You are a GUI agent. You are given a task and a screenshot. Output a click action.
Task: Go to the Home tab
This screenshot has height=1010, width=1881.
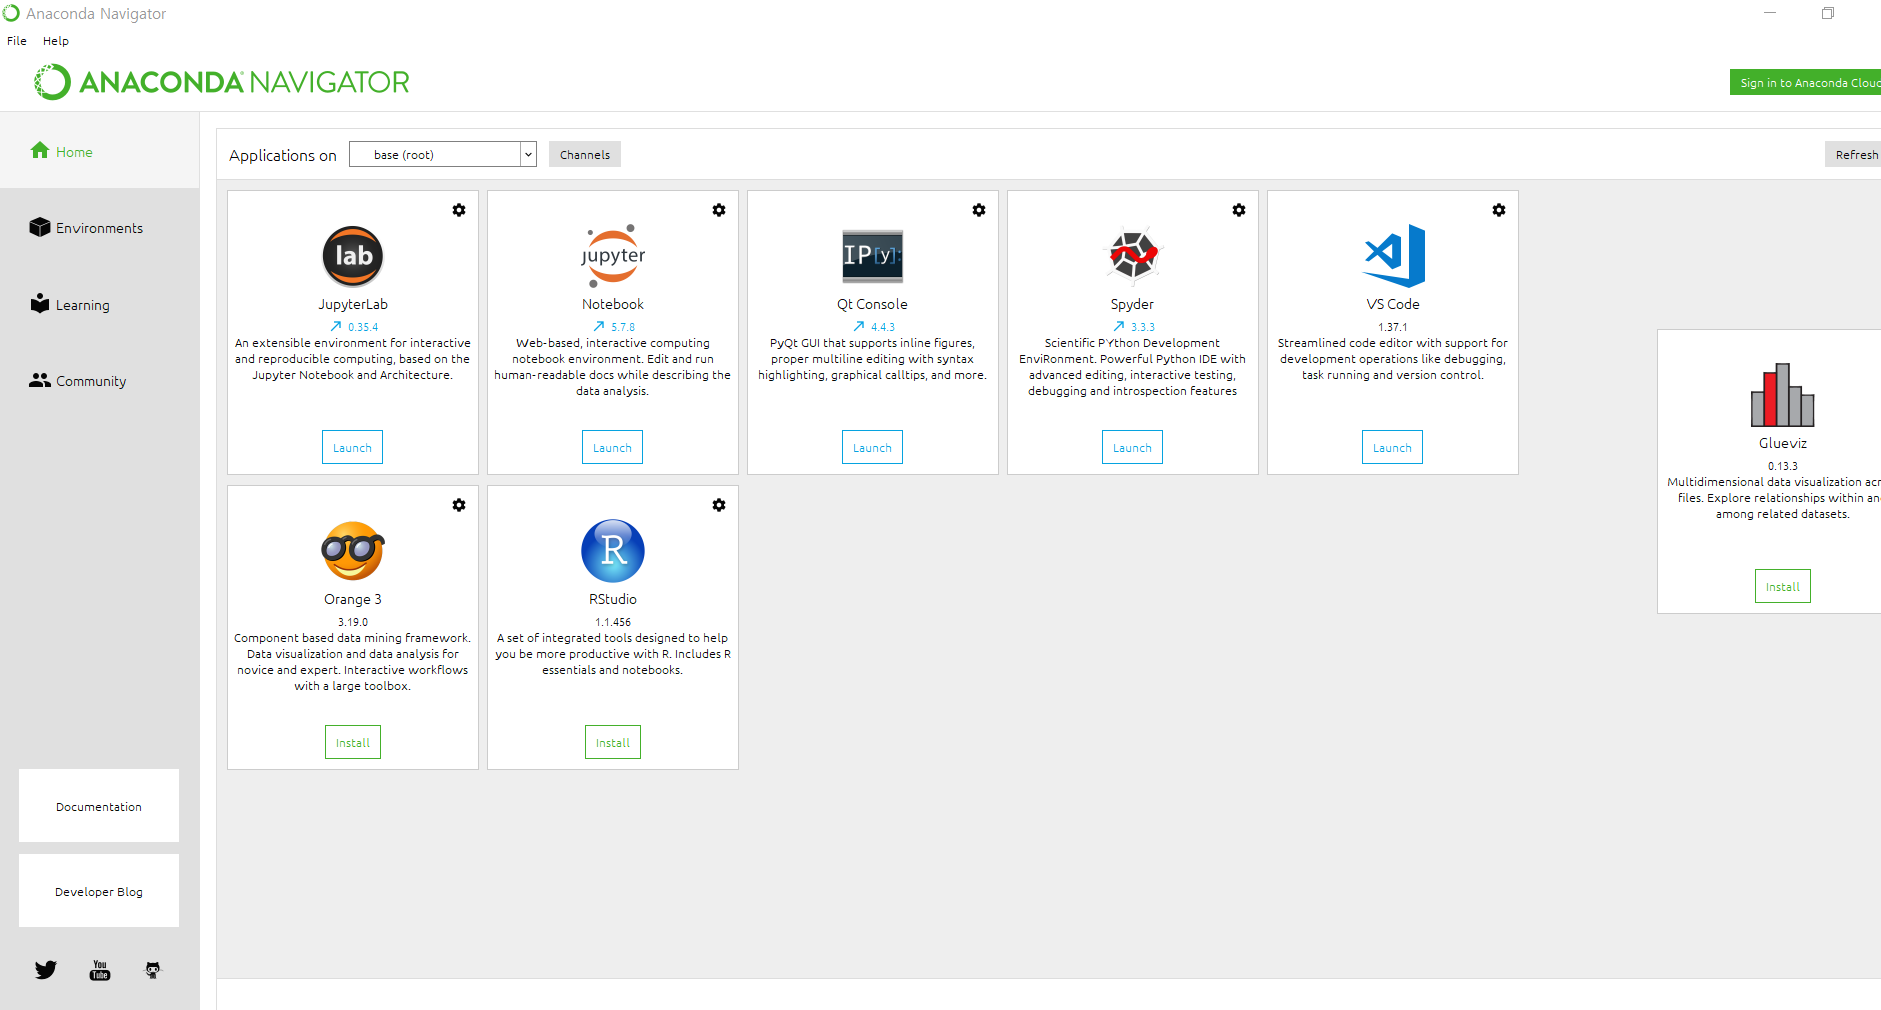(x=99, y=151)
